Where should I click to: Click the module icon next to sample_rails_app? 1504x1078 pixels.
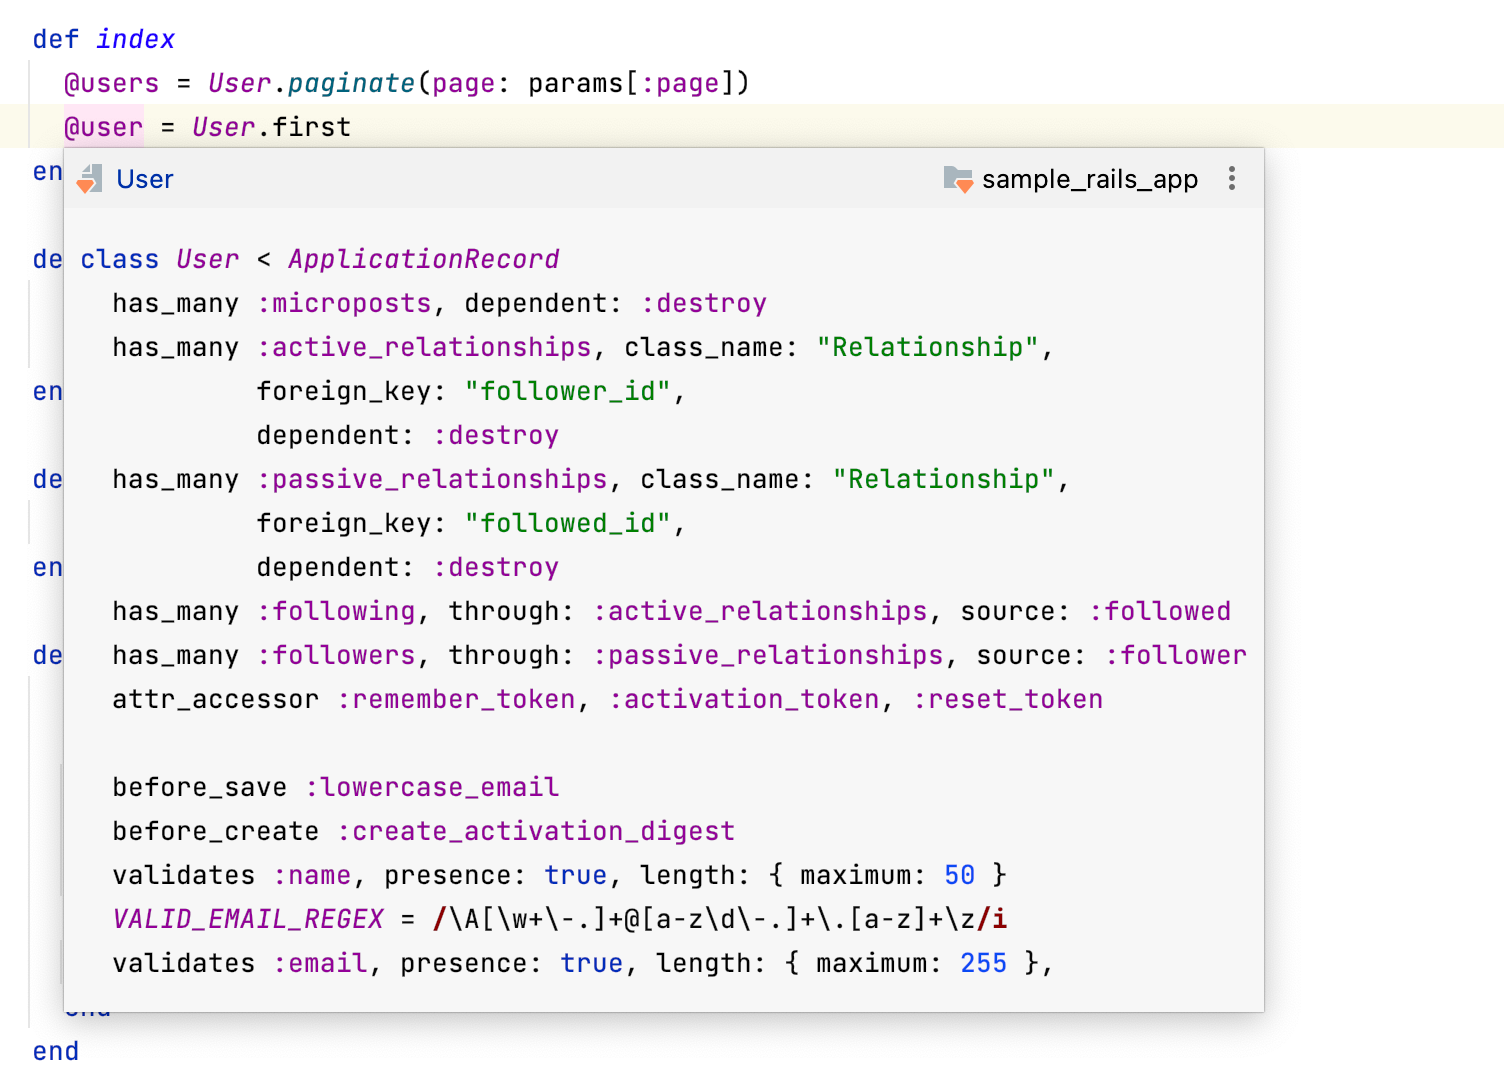click(x=956, y=179)
